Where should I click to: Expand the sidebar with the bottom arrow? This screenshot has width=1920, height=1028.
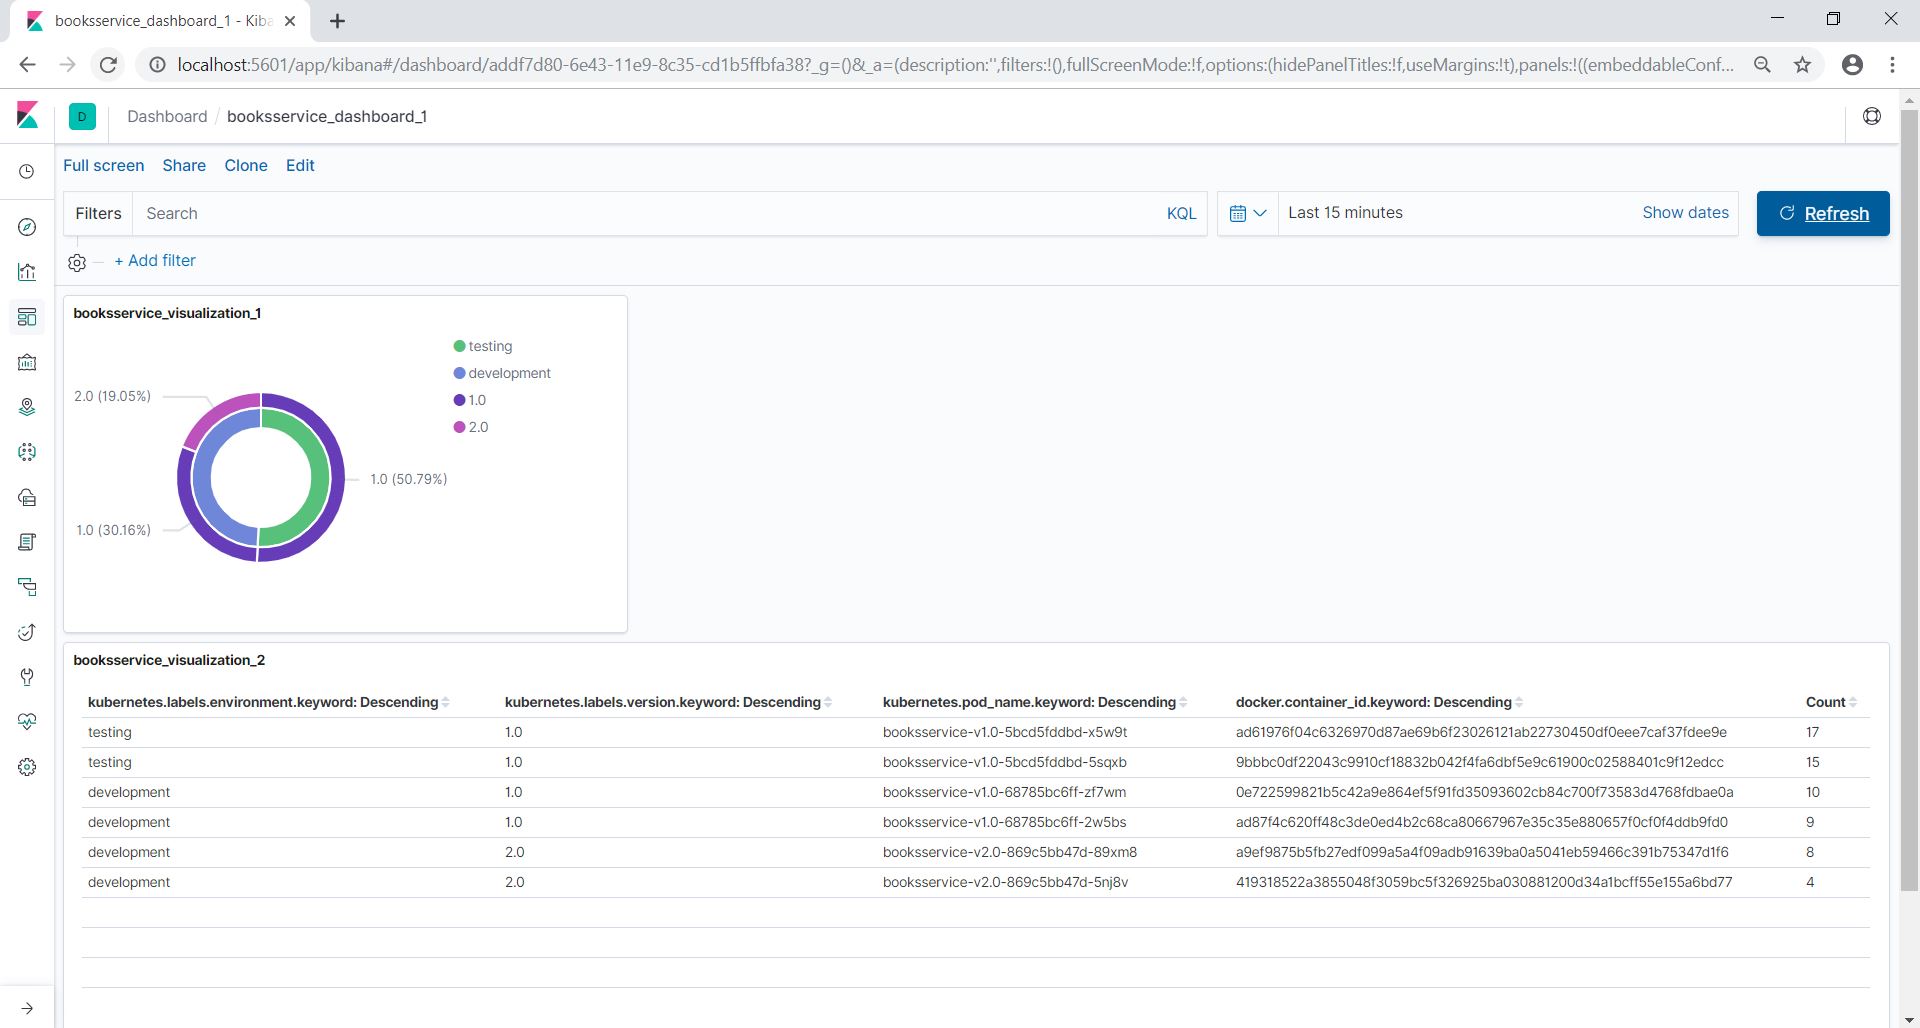[27, 1008]
